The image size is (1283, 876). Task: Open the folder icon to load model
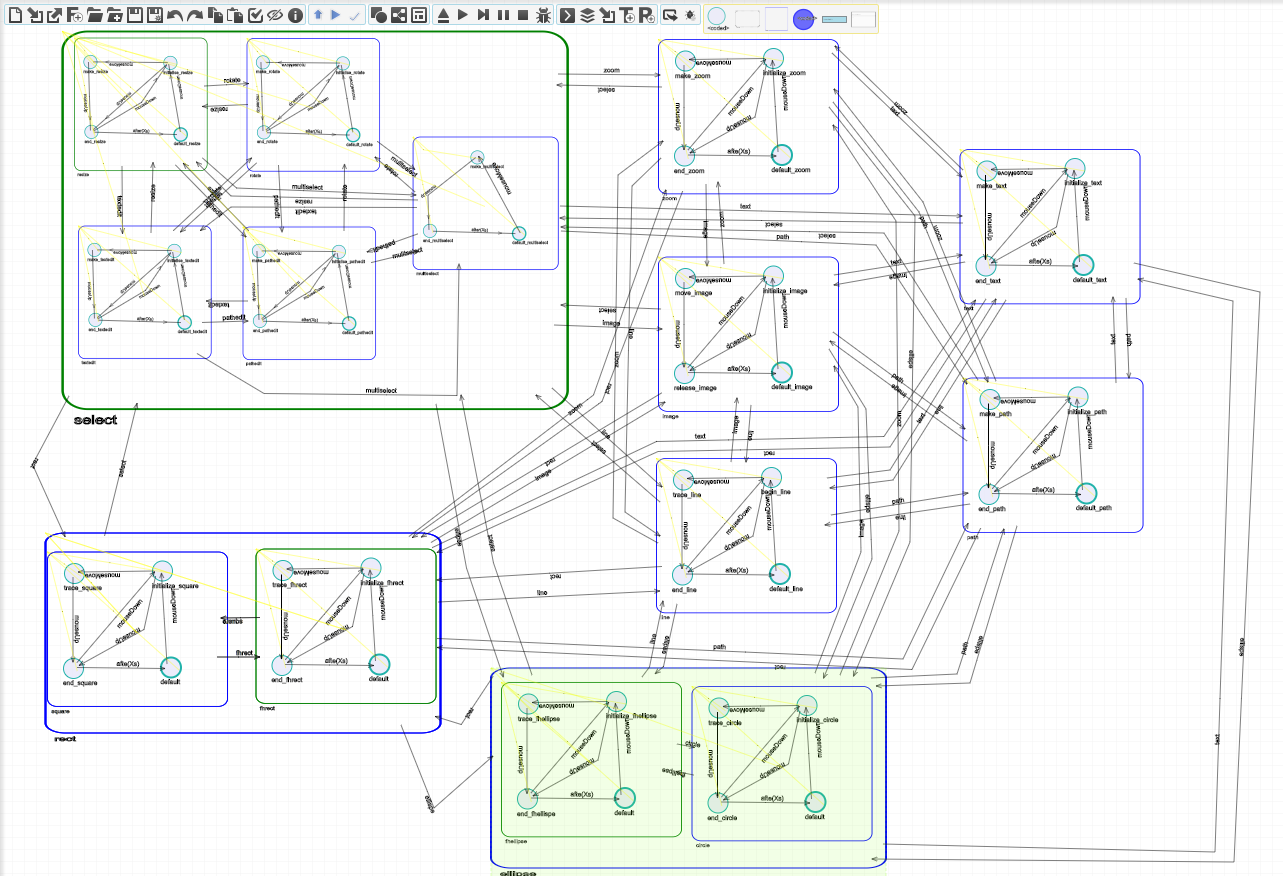tap(95, 15)
